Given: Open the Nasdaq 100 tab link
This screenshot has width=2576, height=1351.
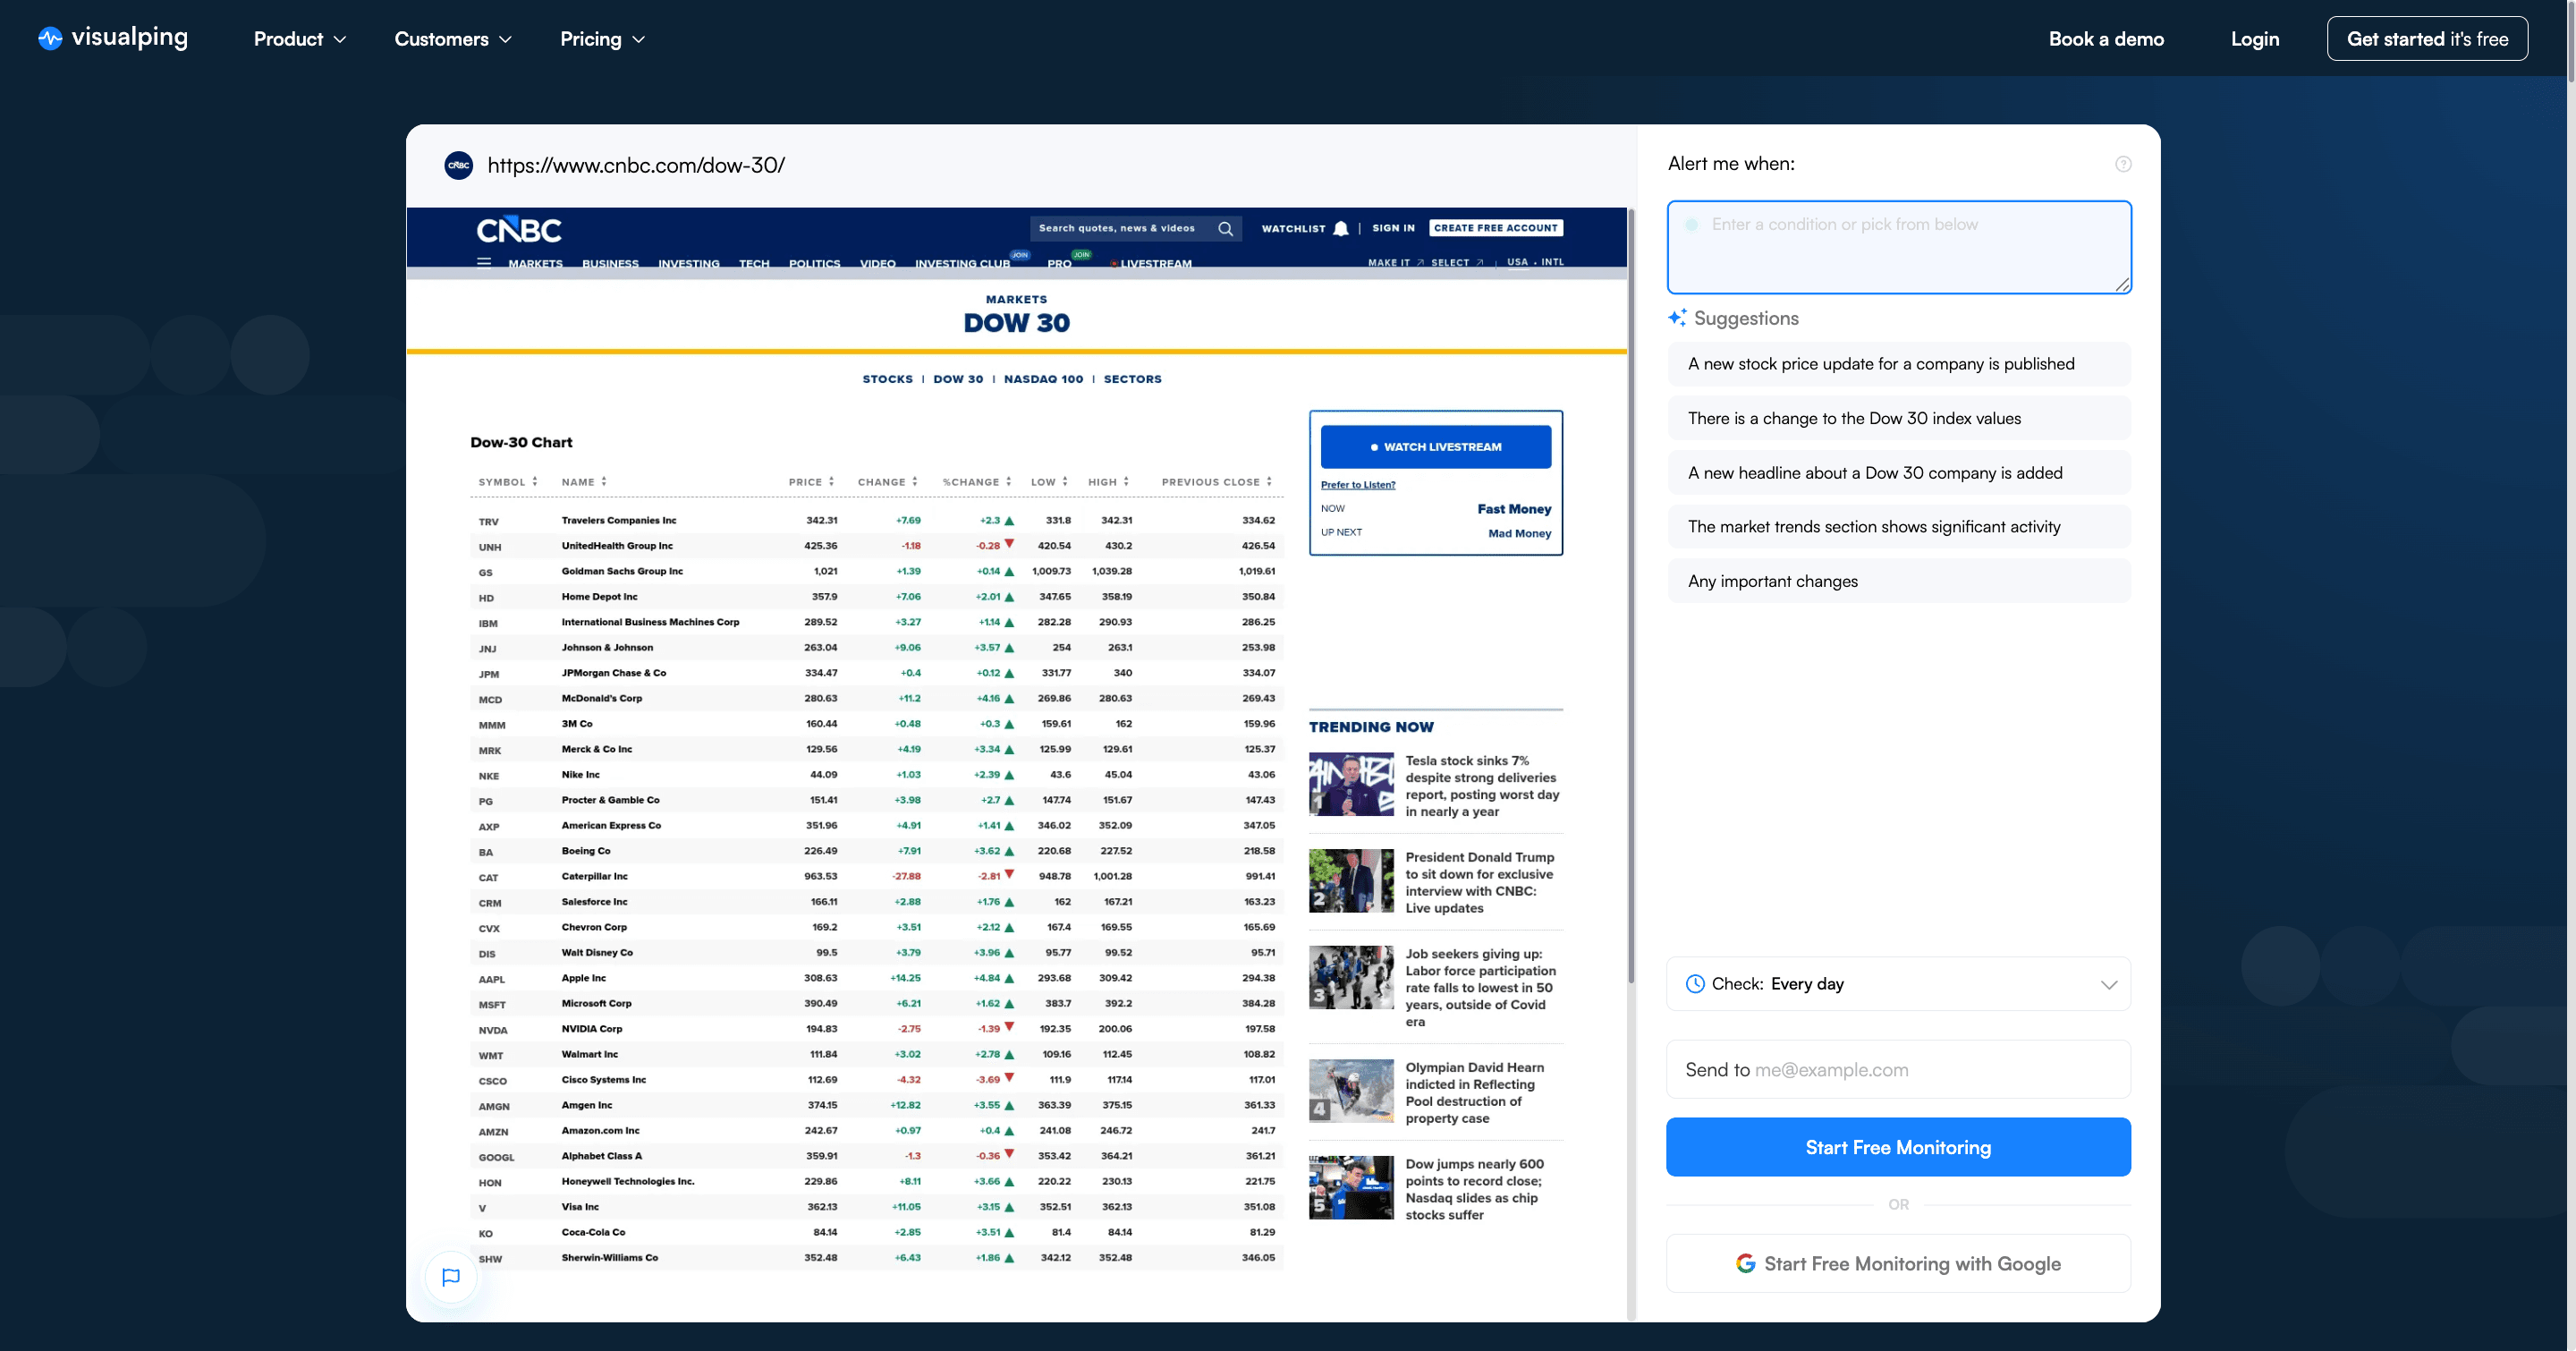Looking at the screenshot, I should 1043,379.
